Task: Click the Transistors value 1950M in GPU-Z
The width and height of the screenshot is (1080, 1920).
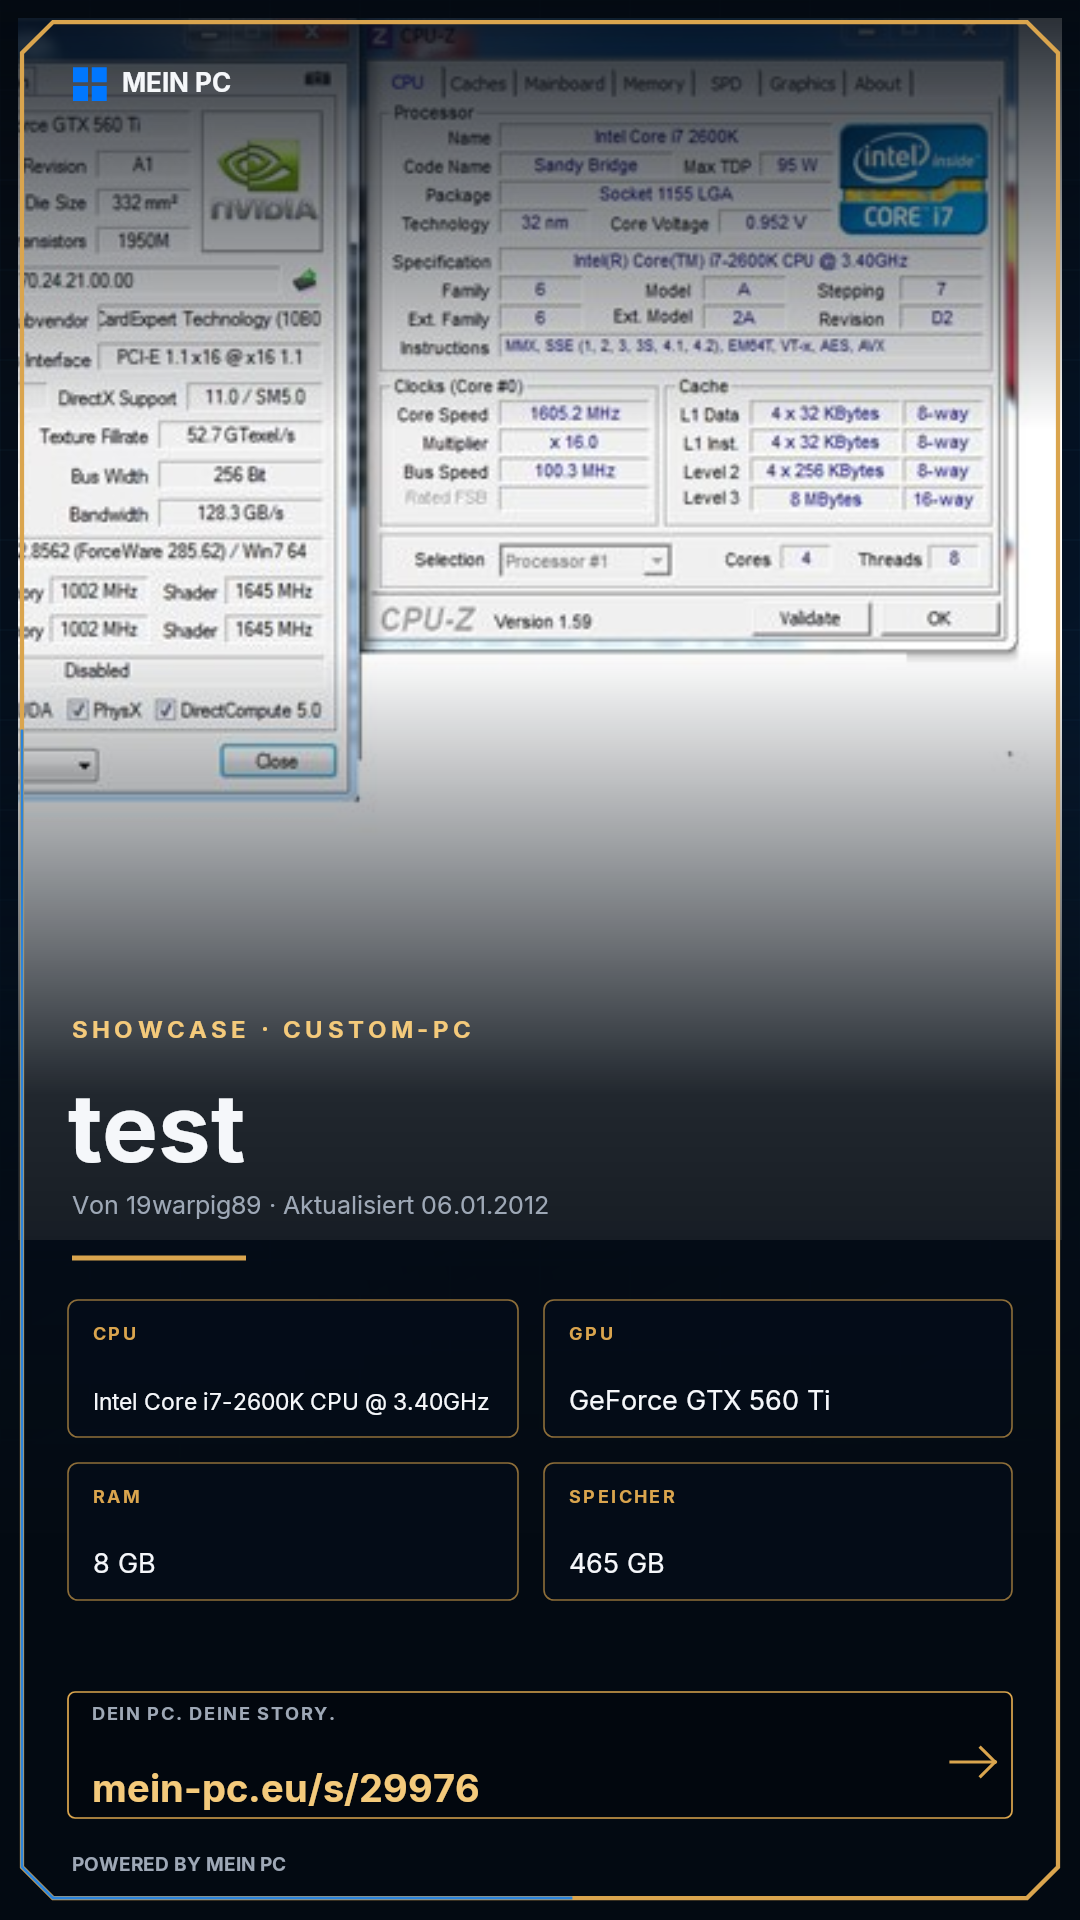Action: (144, 241)
